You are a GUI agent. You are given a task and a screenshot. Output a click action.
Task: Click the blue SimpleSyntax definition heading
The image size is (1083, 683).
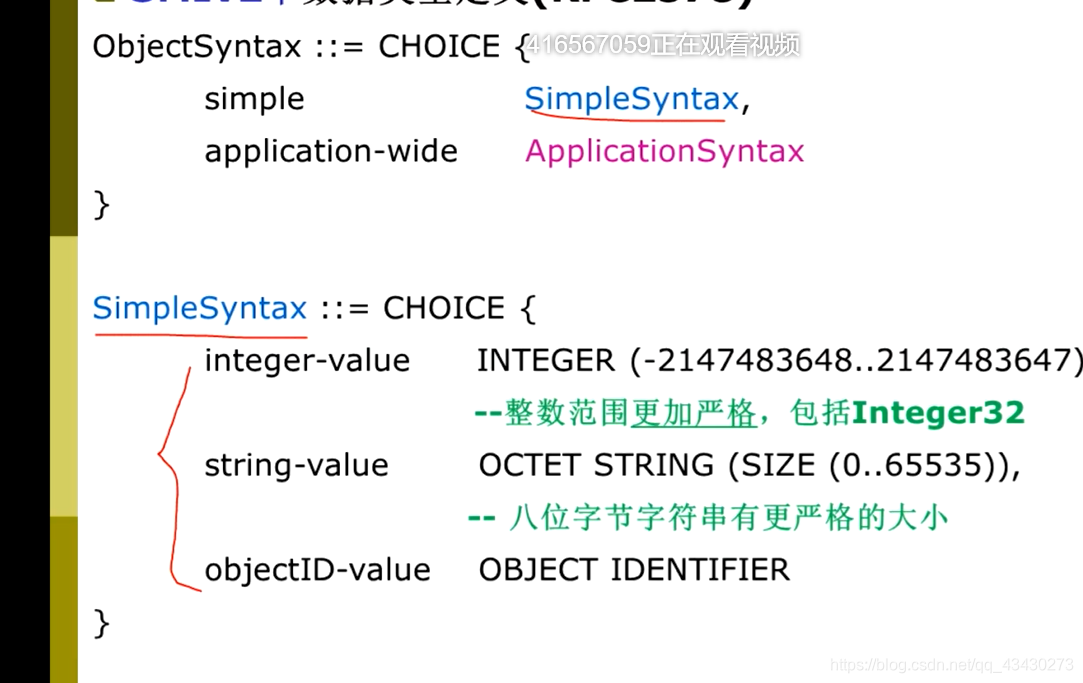pos(200,308)
